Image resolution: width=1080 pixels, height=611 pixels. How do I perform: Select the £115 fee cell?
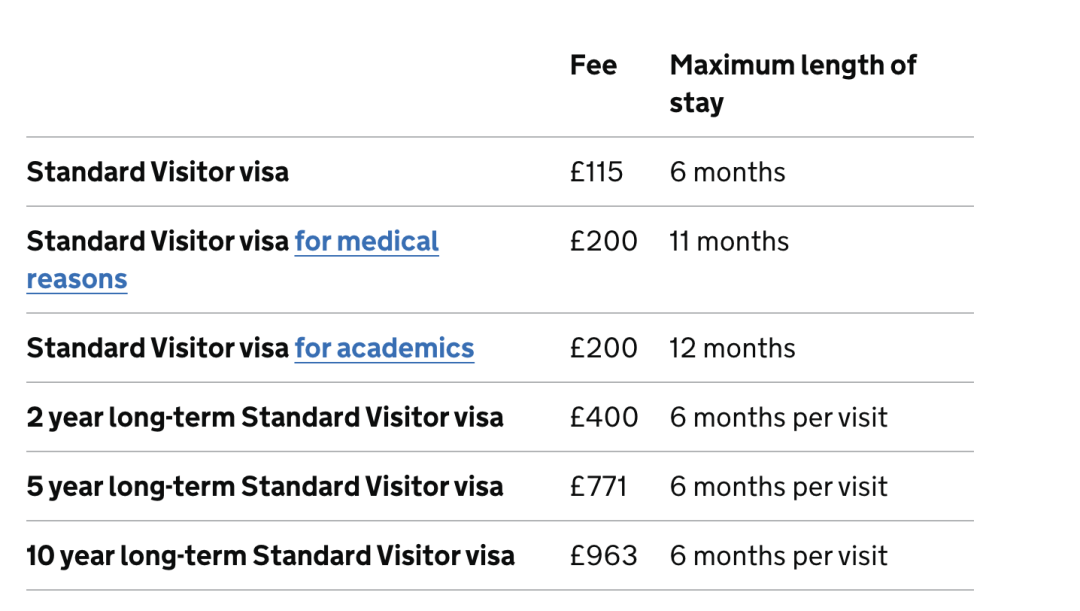596,172
